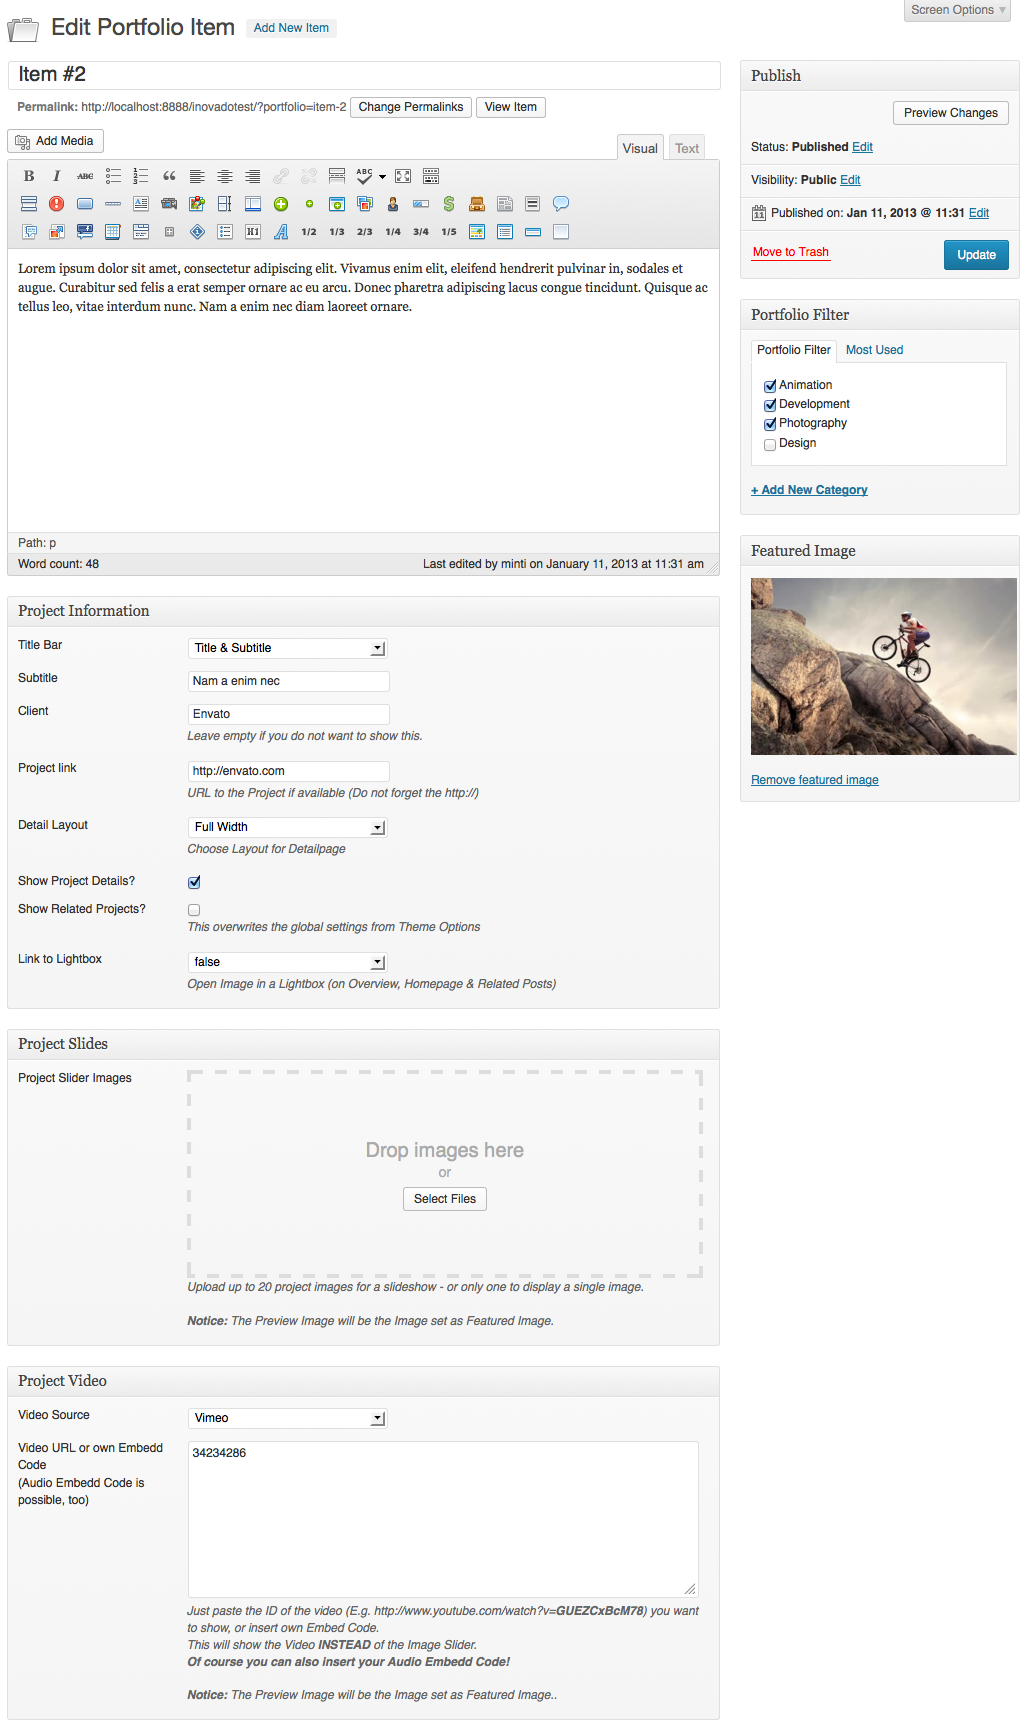This screenshot has width=1029, height=1727.
Task: Select the Portfolio Filter tab
Action: (x=793, y=350)
